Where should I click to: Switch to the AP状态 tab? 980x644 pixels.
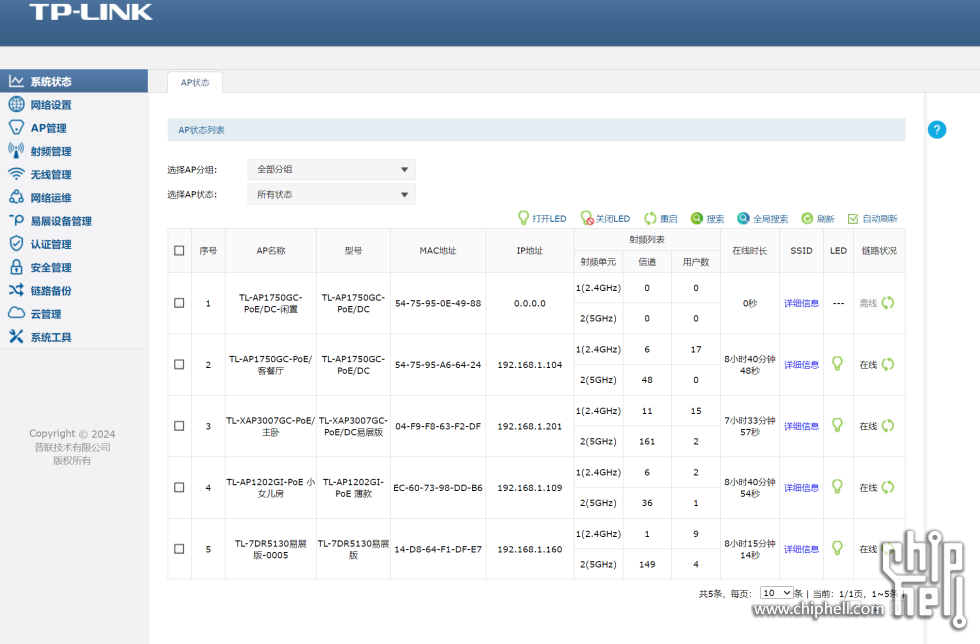point(195,83)
